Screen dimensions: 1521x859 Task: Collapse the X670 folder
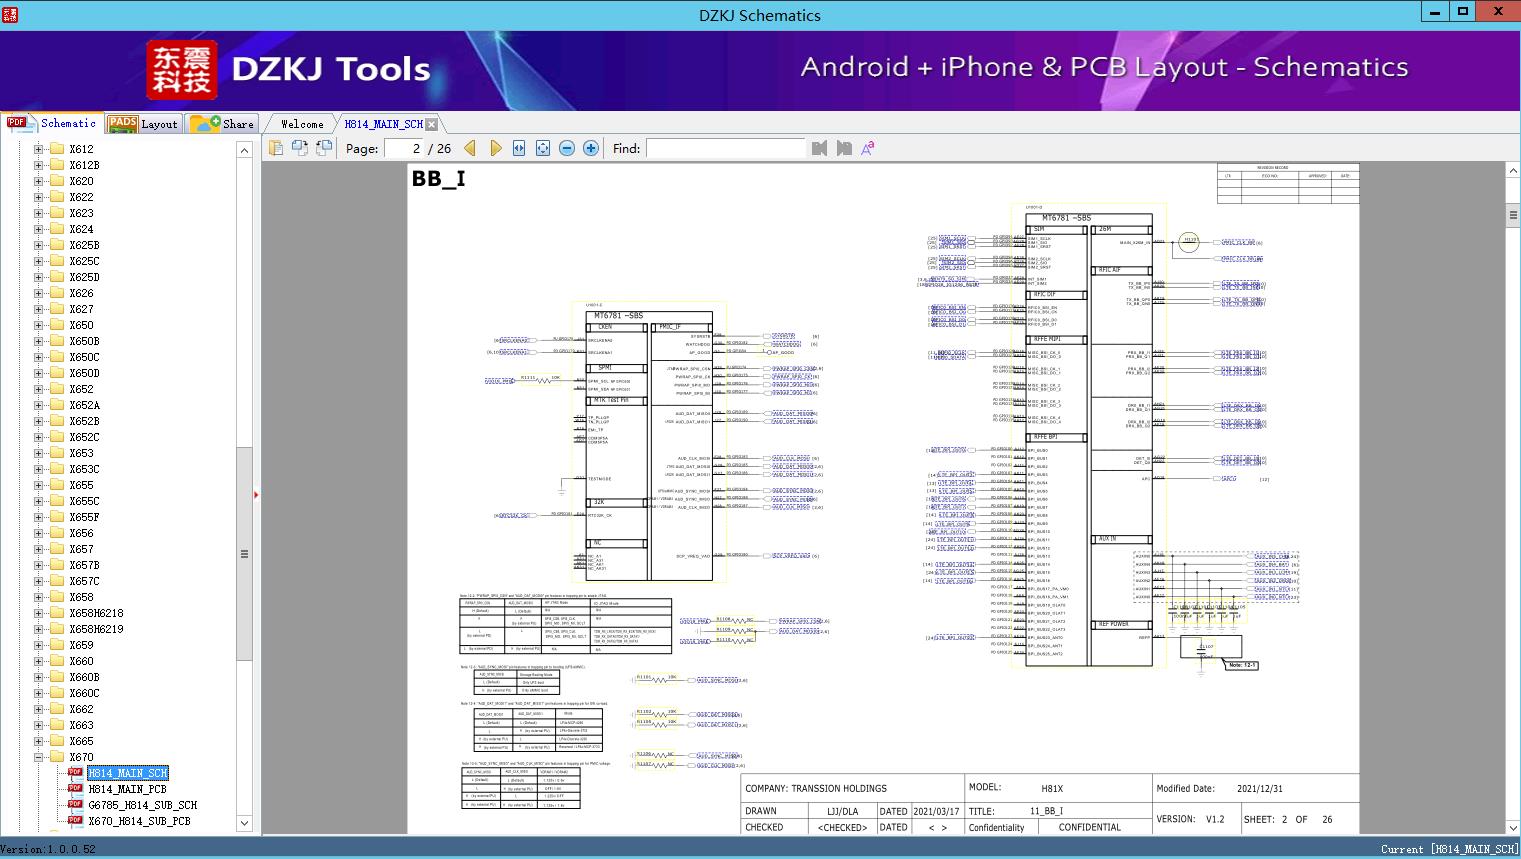[39, 757]
